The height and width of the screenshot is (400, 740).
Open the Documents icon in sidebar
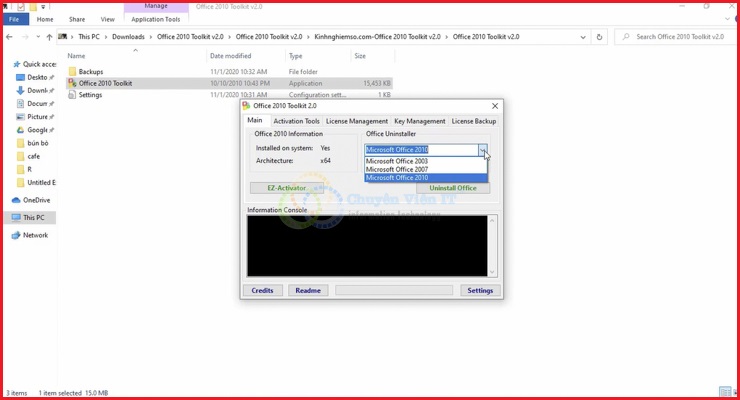click(x=20, y=104)
